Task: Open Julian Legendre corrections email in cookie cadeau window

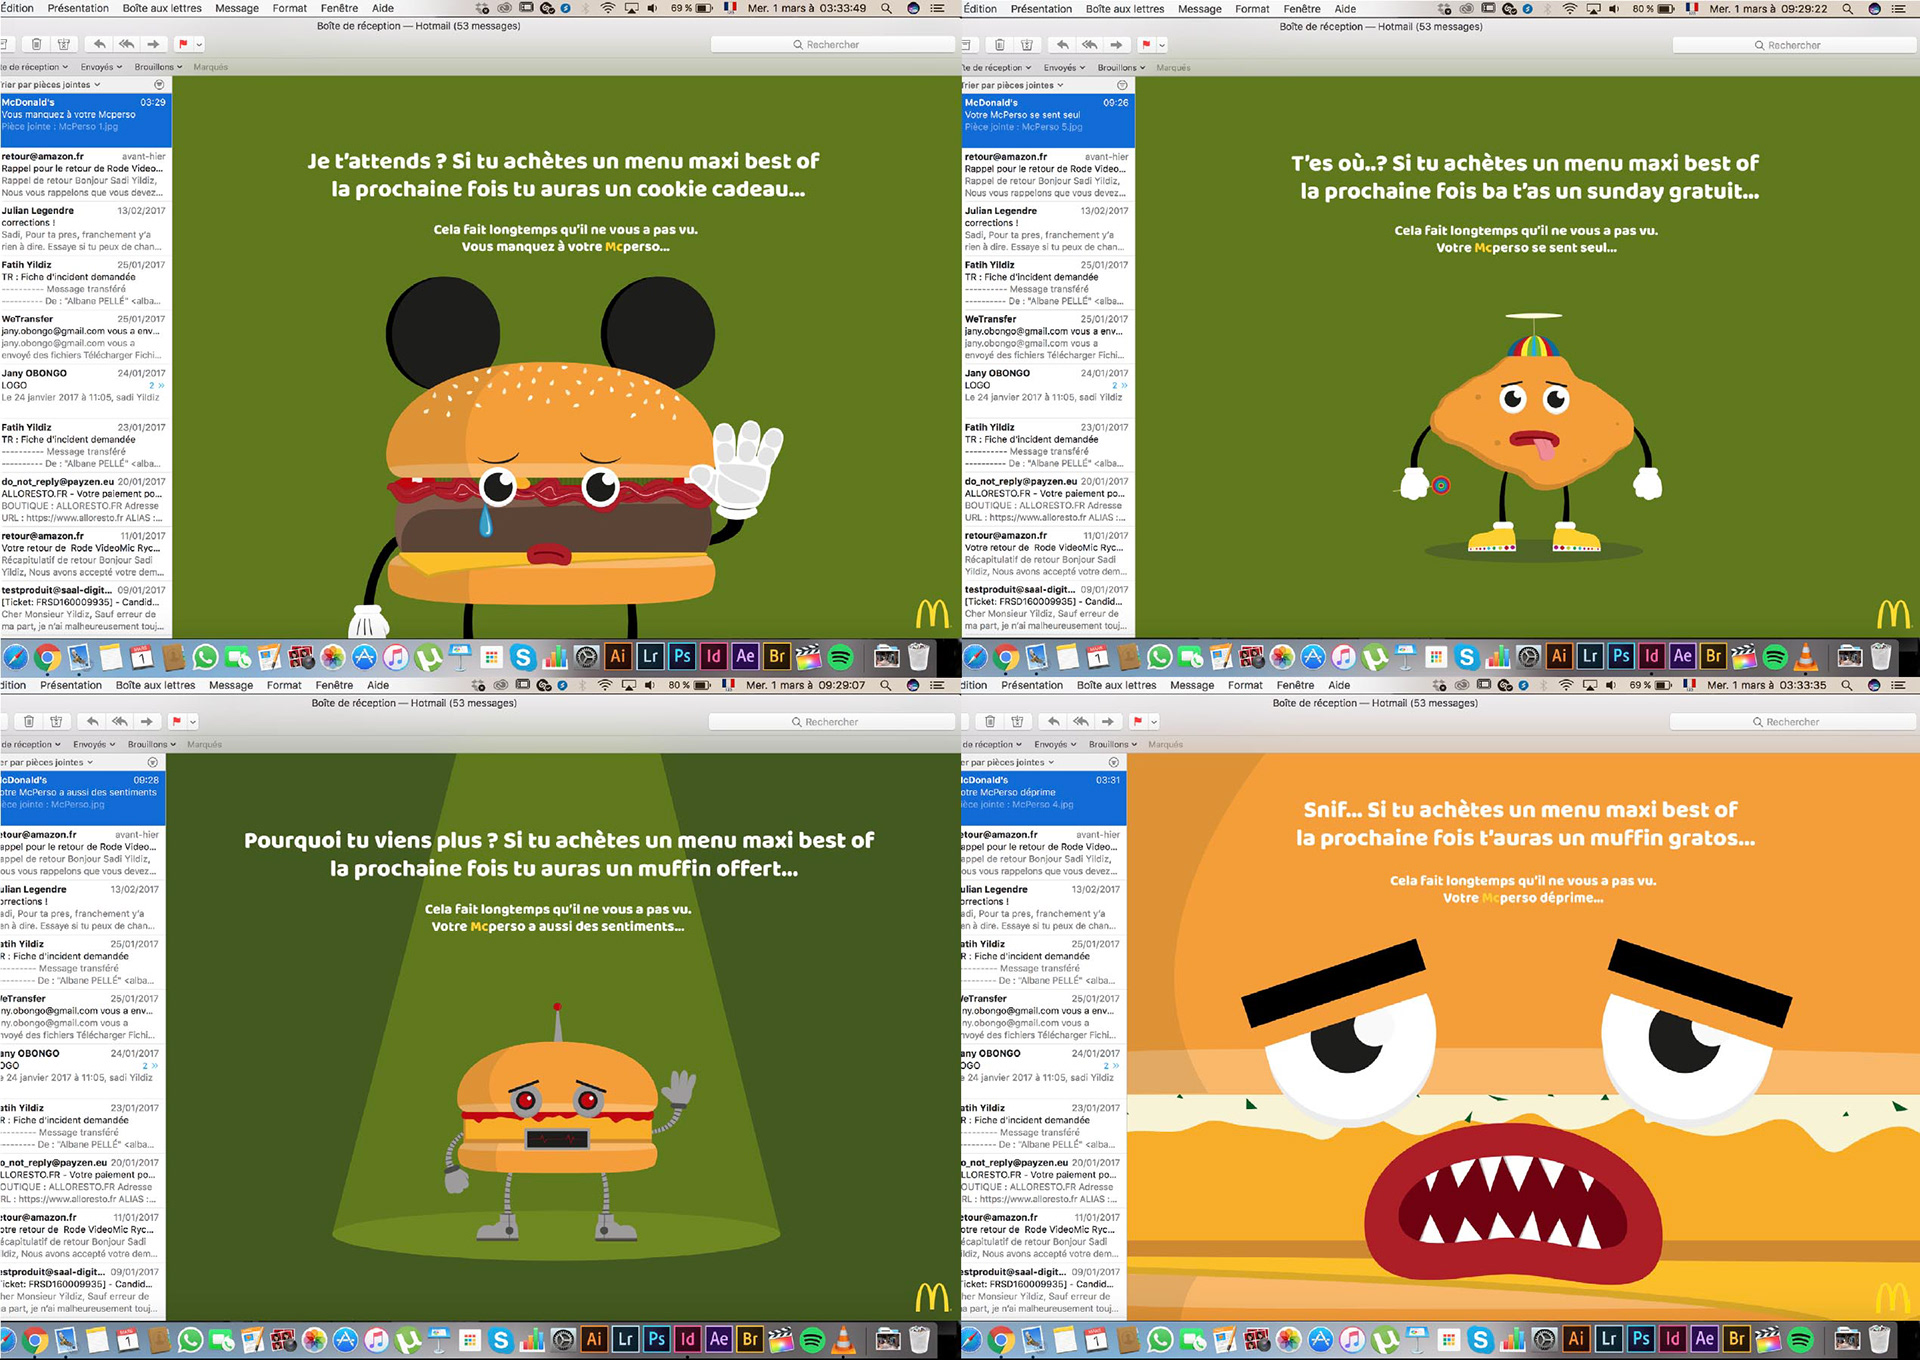Action: point(86,229)
